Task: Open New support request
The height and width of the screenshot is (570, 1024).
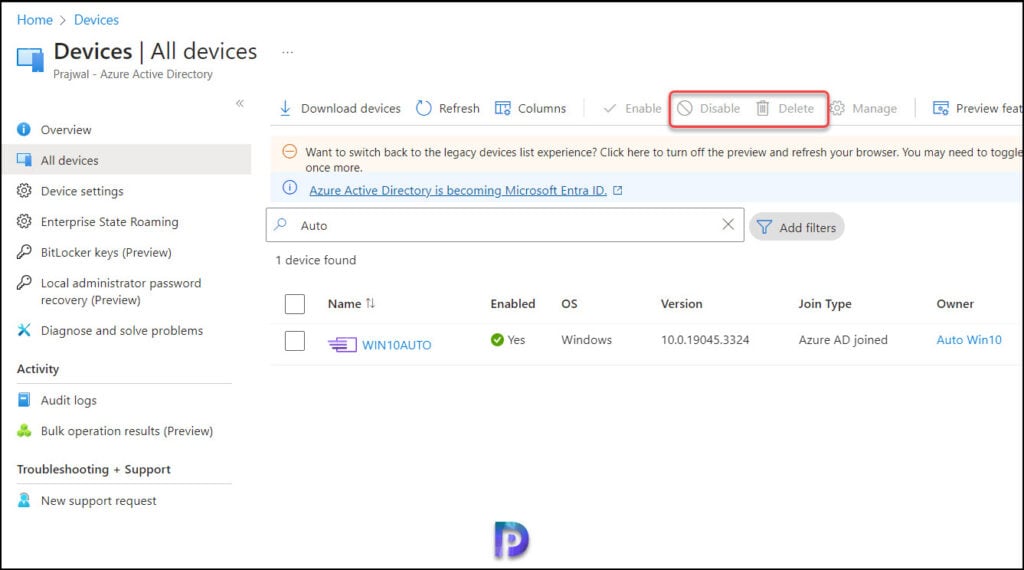Action: [x=99, y=501]
